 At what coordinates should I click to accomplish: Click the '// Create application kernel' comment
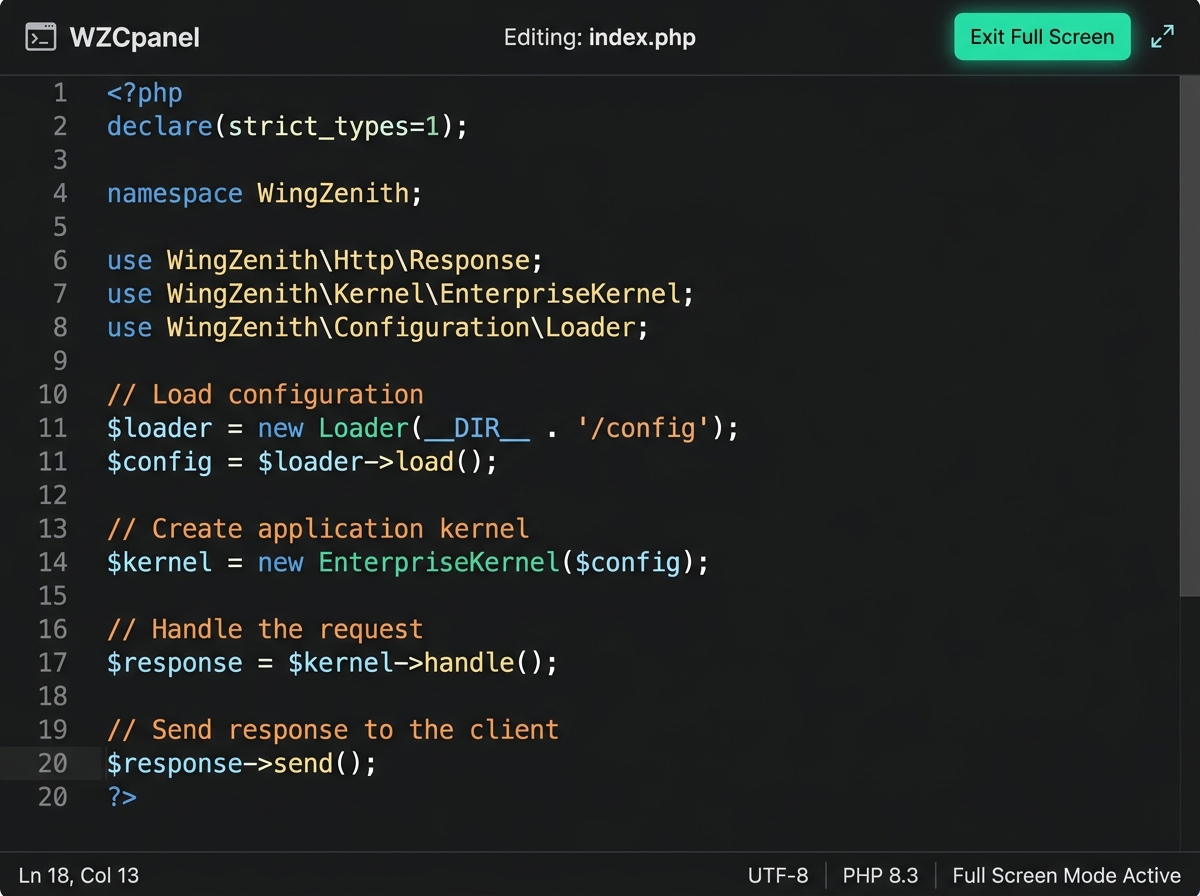(318, 529)
